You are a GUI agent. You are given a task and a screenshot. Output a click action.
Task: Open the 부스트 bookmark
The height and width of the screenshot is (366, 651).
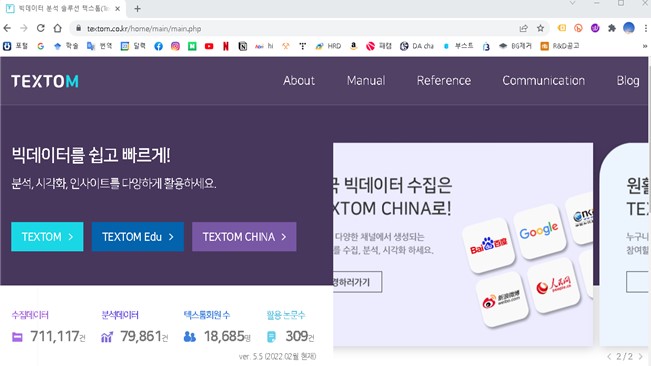point(458,46)
